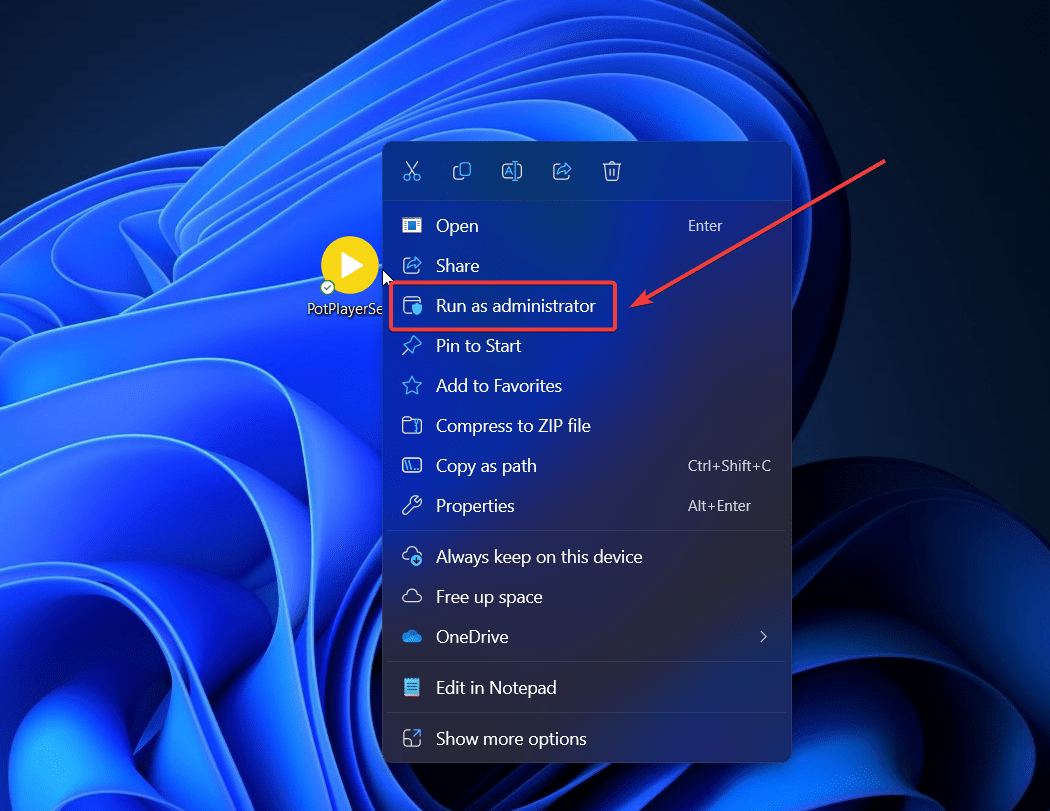Select Add to Favorites

pyautogui.click(x=587, y=386)
